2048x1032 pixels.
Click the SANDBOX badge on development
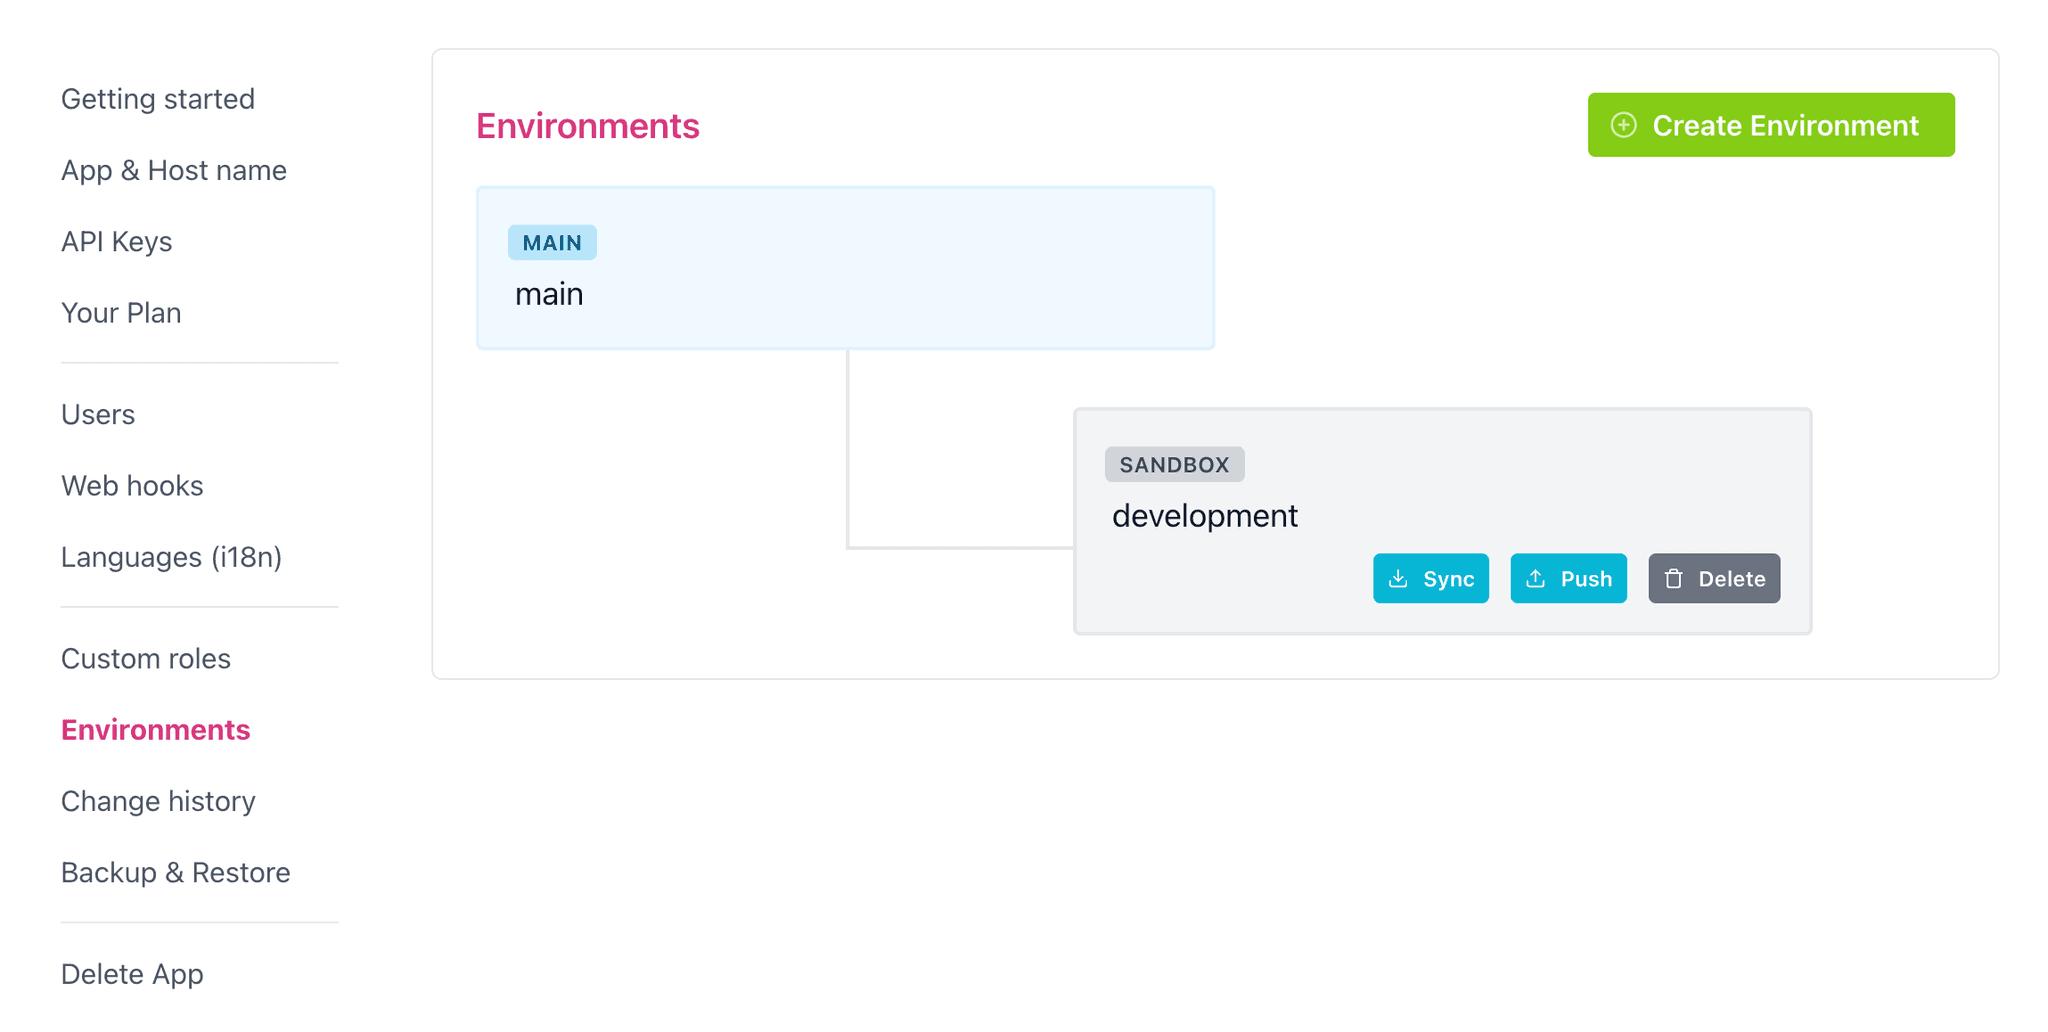(1174, 465)
